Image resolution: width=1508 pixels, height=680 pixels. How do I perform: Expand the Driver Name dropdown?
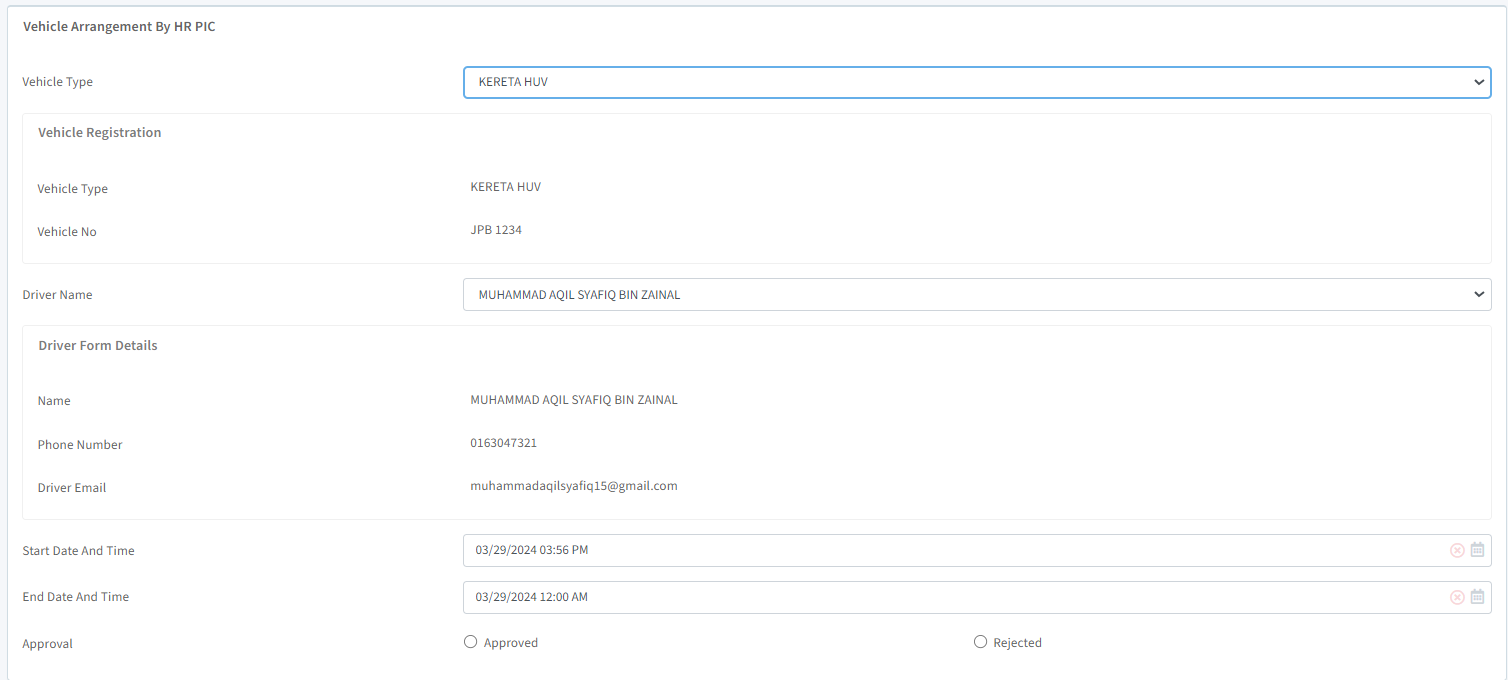click(976, 295)
